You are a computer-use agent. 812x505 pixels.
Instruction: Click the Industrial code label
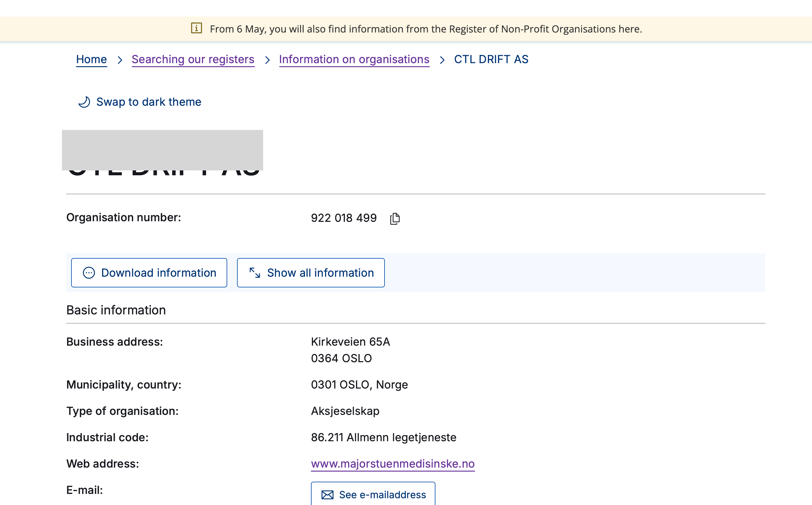tap(107, 438)
